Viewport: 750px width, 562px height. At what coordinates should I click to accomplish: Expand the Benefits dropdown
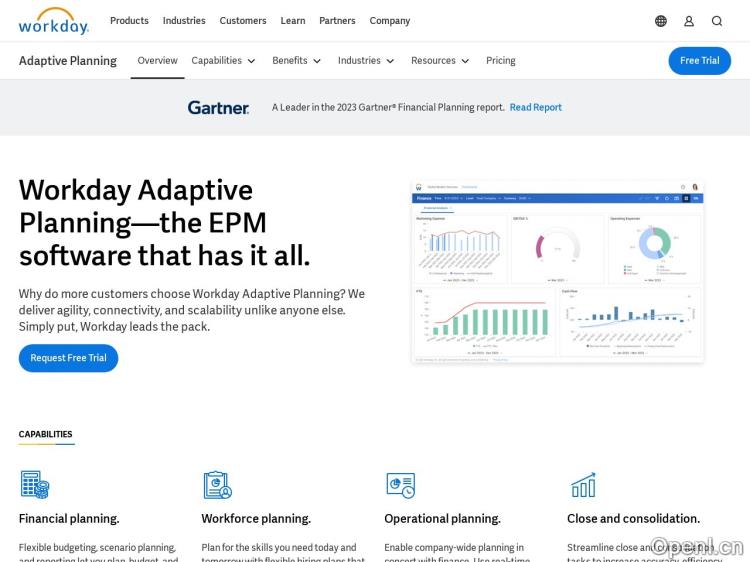[x=297, y=61]
